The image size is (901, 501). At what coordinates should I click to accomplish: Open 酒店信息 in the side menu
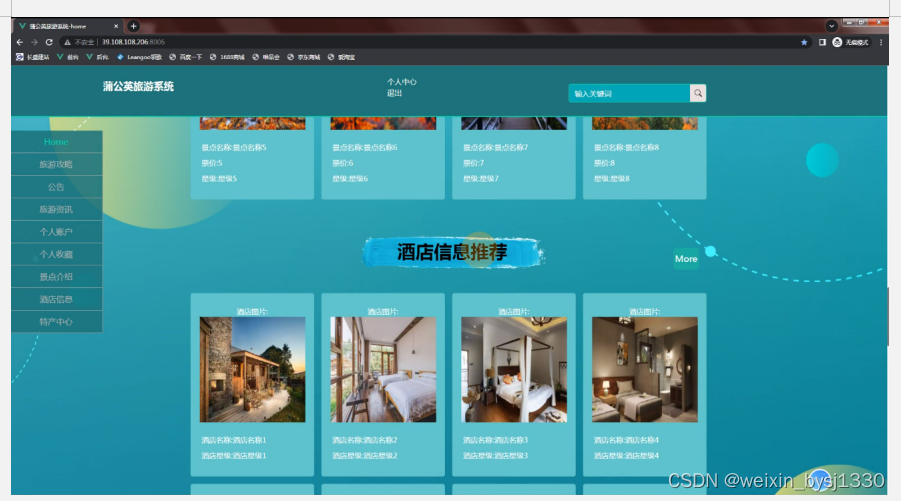[56, 299]
